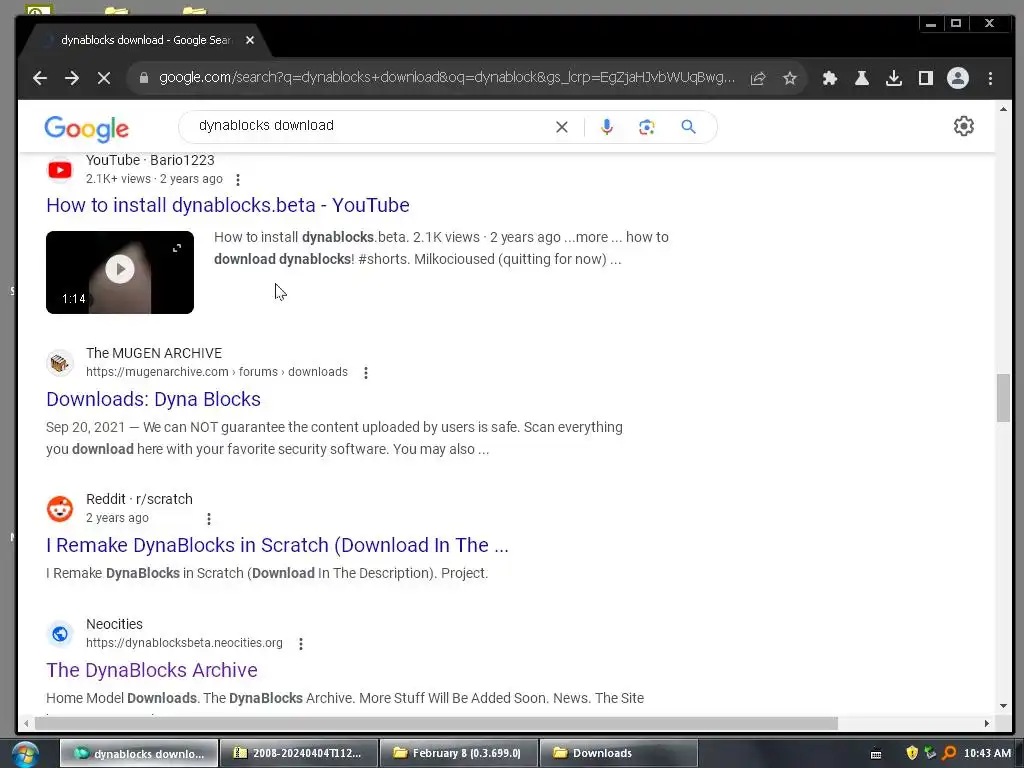Screen dimensions: 1024x768
Task: Click the scroll down arrow
Action: 1003,706
